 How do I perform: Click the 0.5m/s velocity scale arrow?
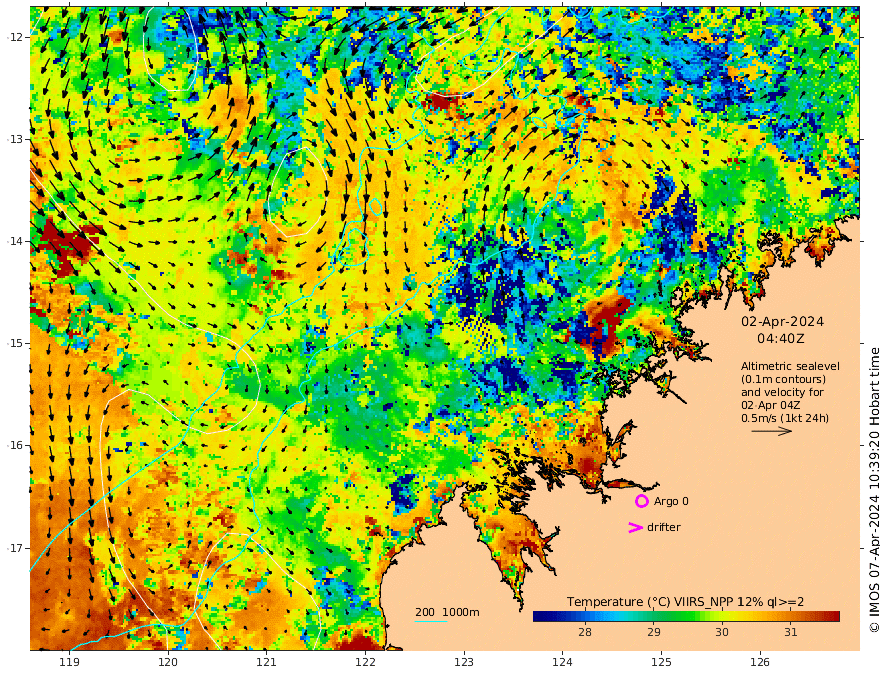point(772,431)
